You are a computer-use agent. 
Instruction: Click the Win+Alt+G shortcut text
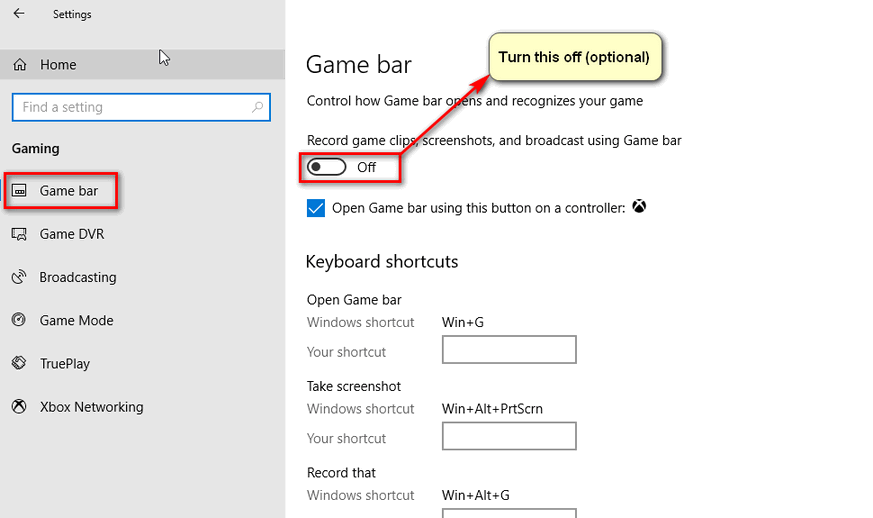point(475,495)
